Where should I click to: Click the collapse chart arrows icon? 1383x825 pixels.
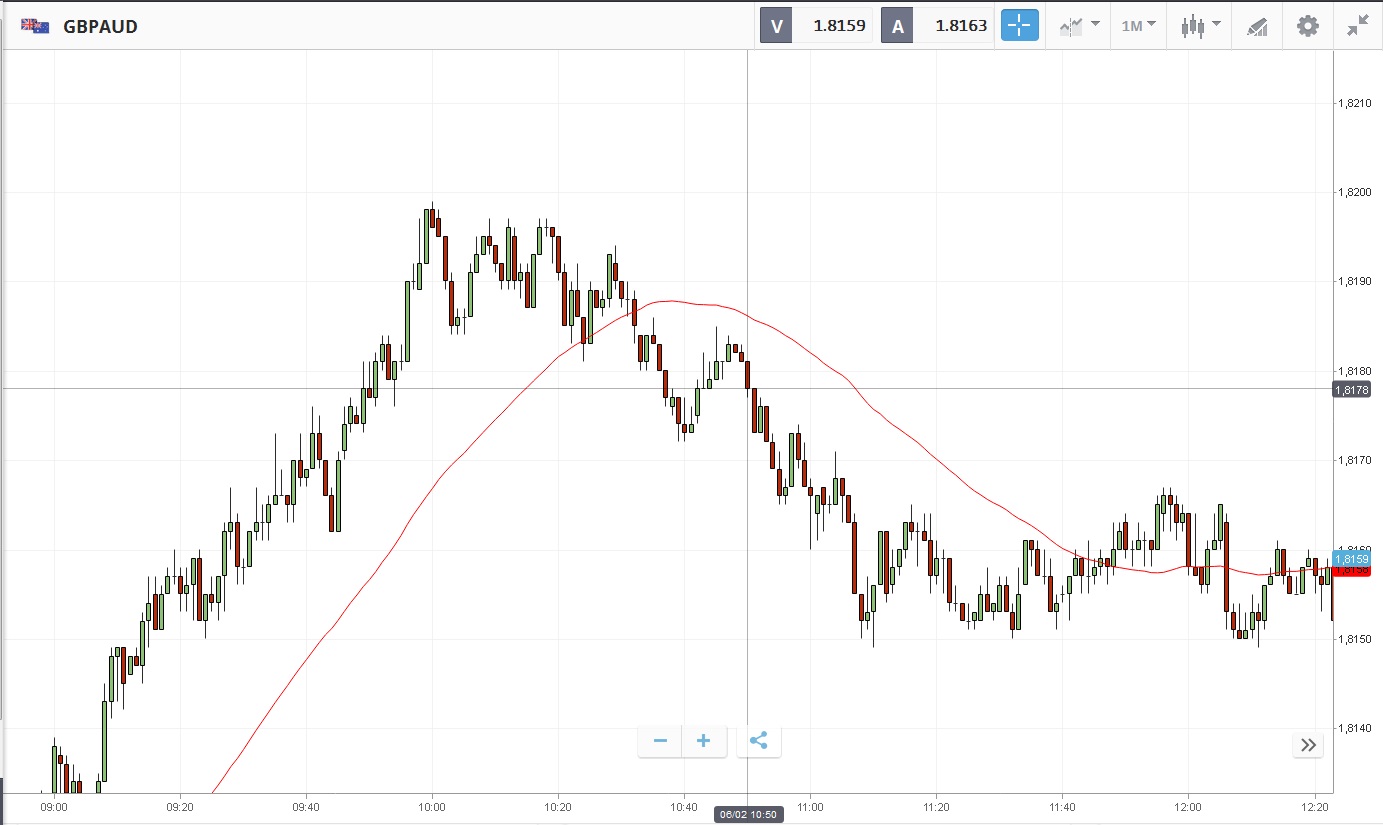pos(1357,26)
